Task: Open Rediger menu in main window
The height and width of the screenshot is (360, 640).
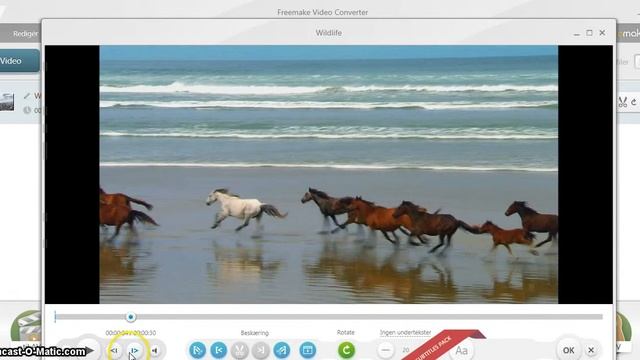Action: (25, 34)
